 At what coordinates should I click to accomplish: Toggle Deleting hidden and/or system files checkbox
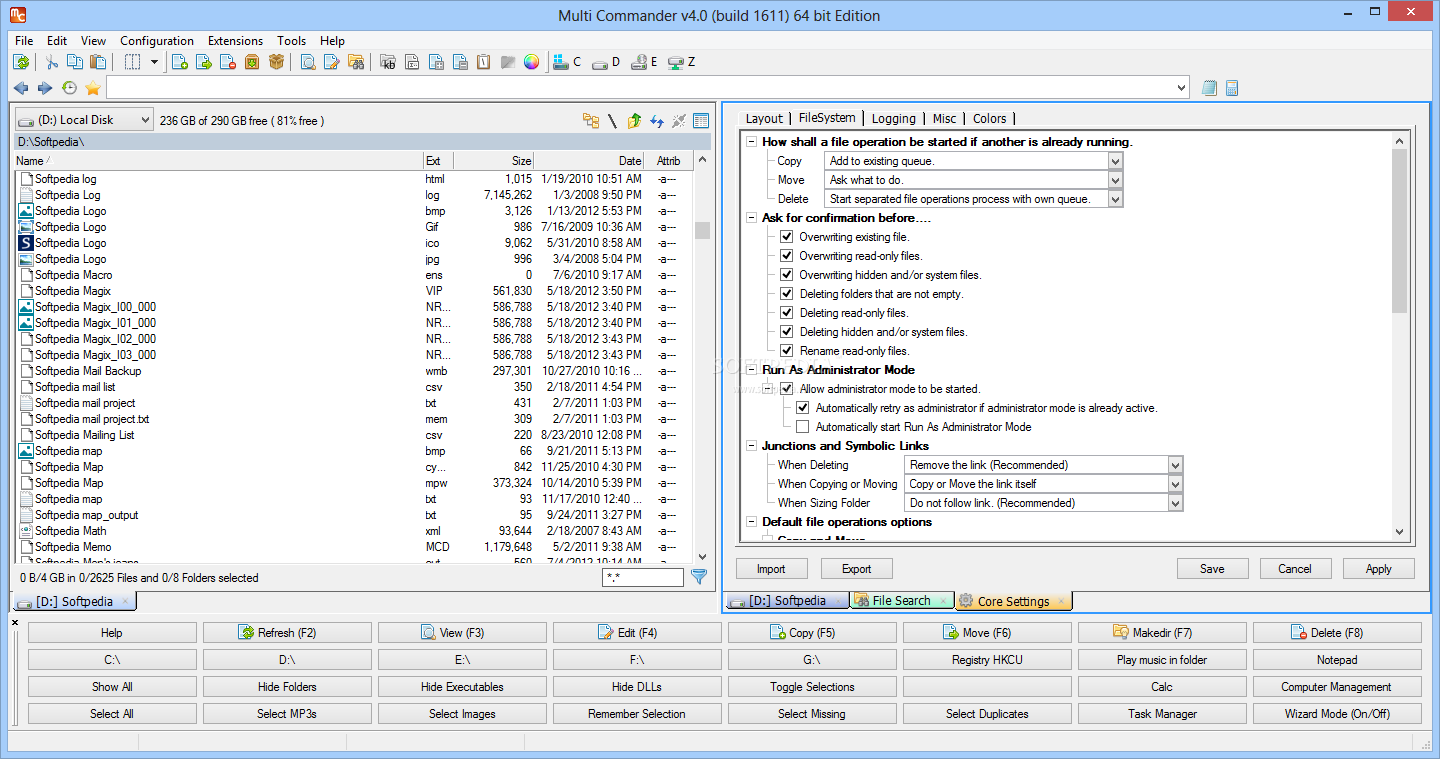787,332
